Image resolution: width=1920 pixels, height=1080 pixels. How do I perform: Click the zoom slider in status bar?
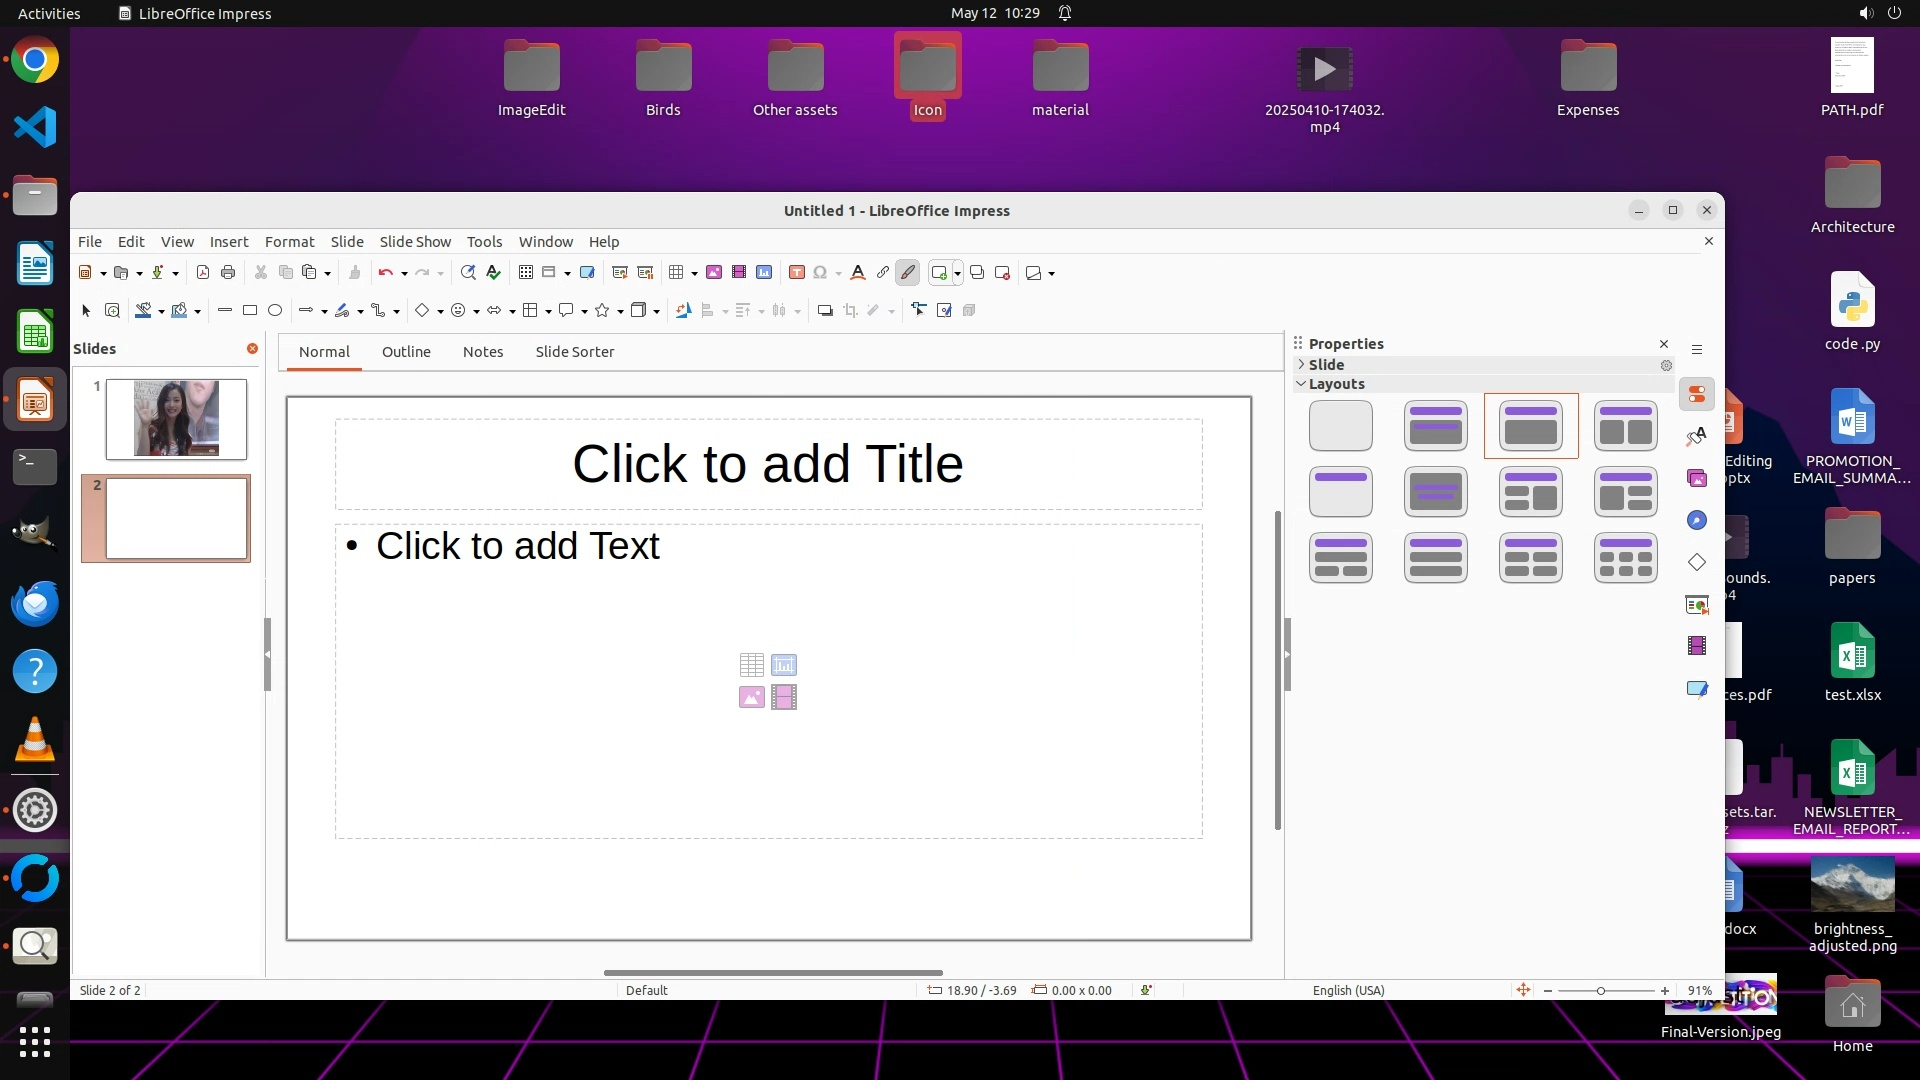pos(1601,990)
